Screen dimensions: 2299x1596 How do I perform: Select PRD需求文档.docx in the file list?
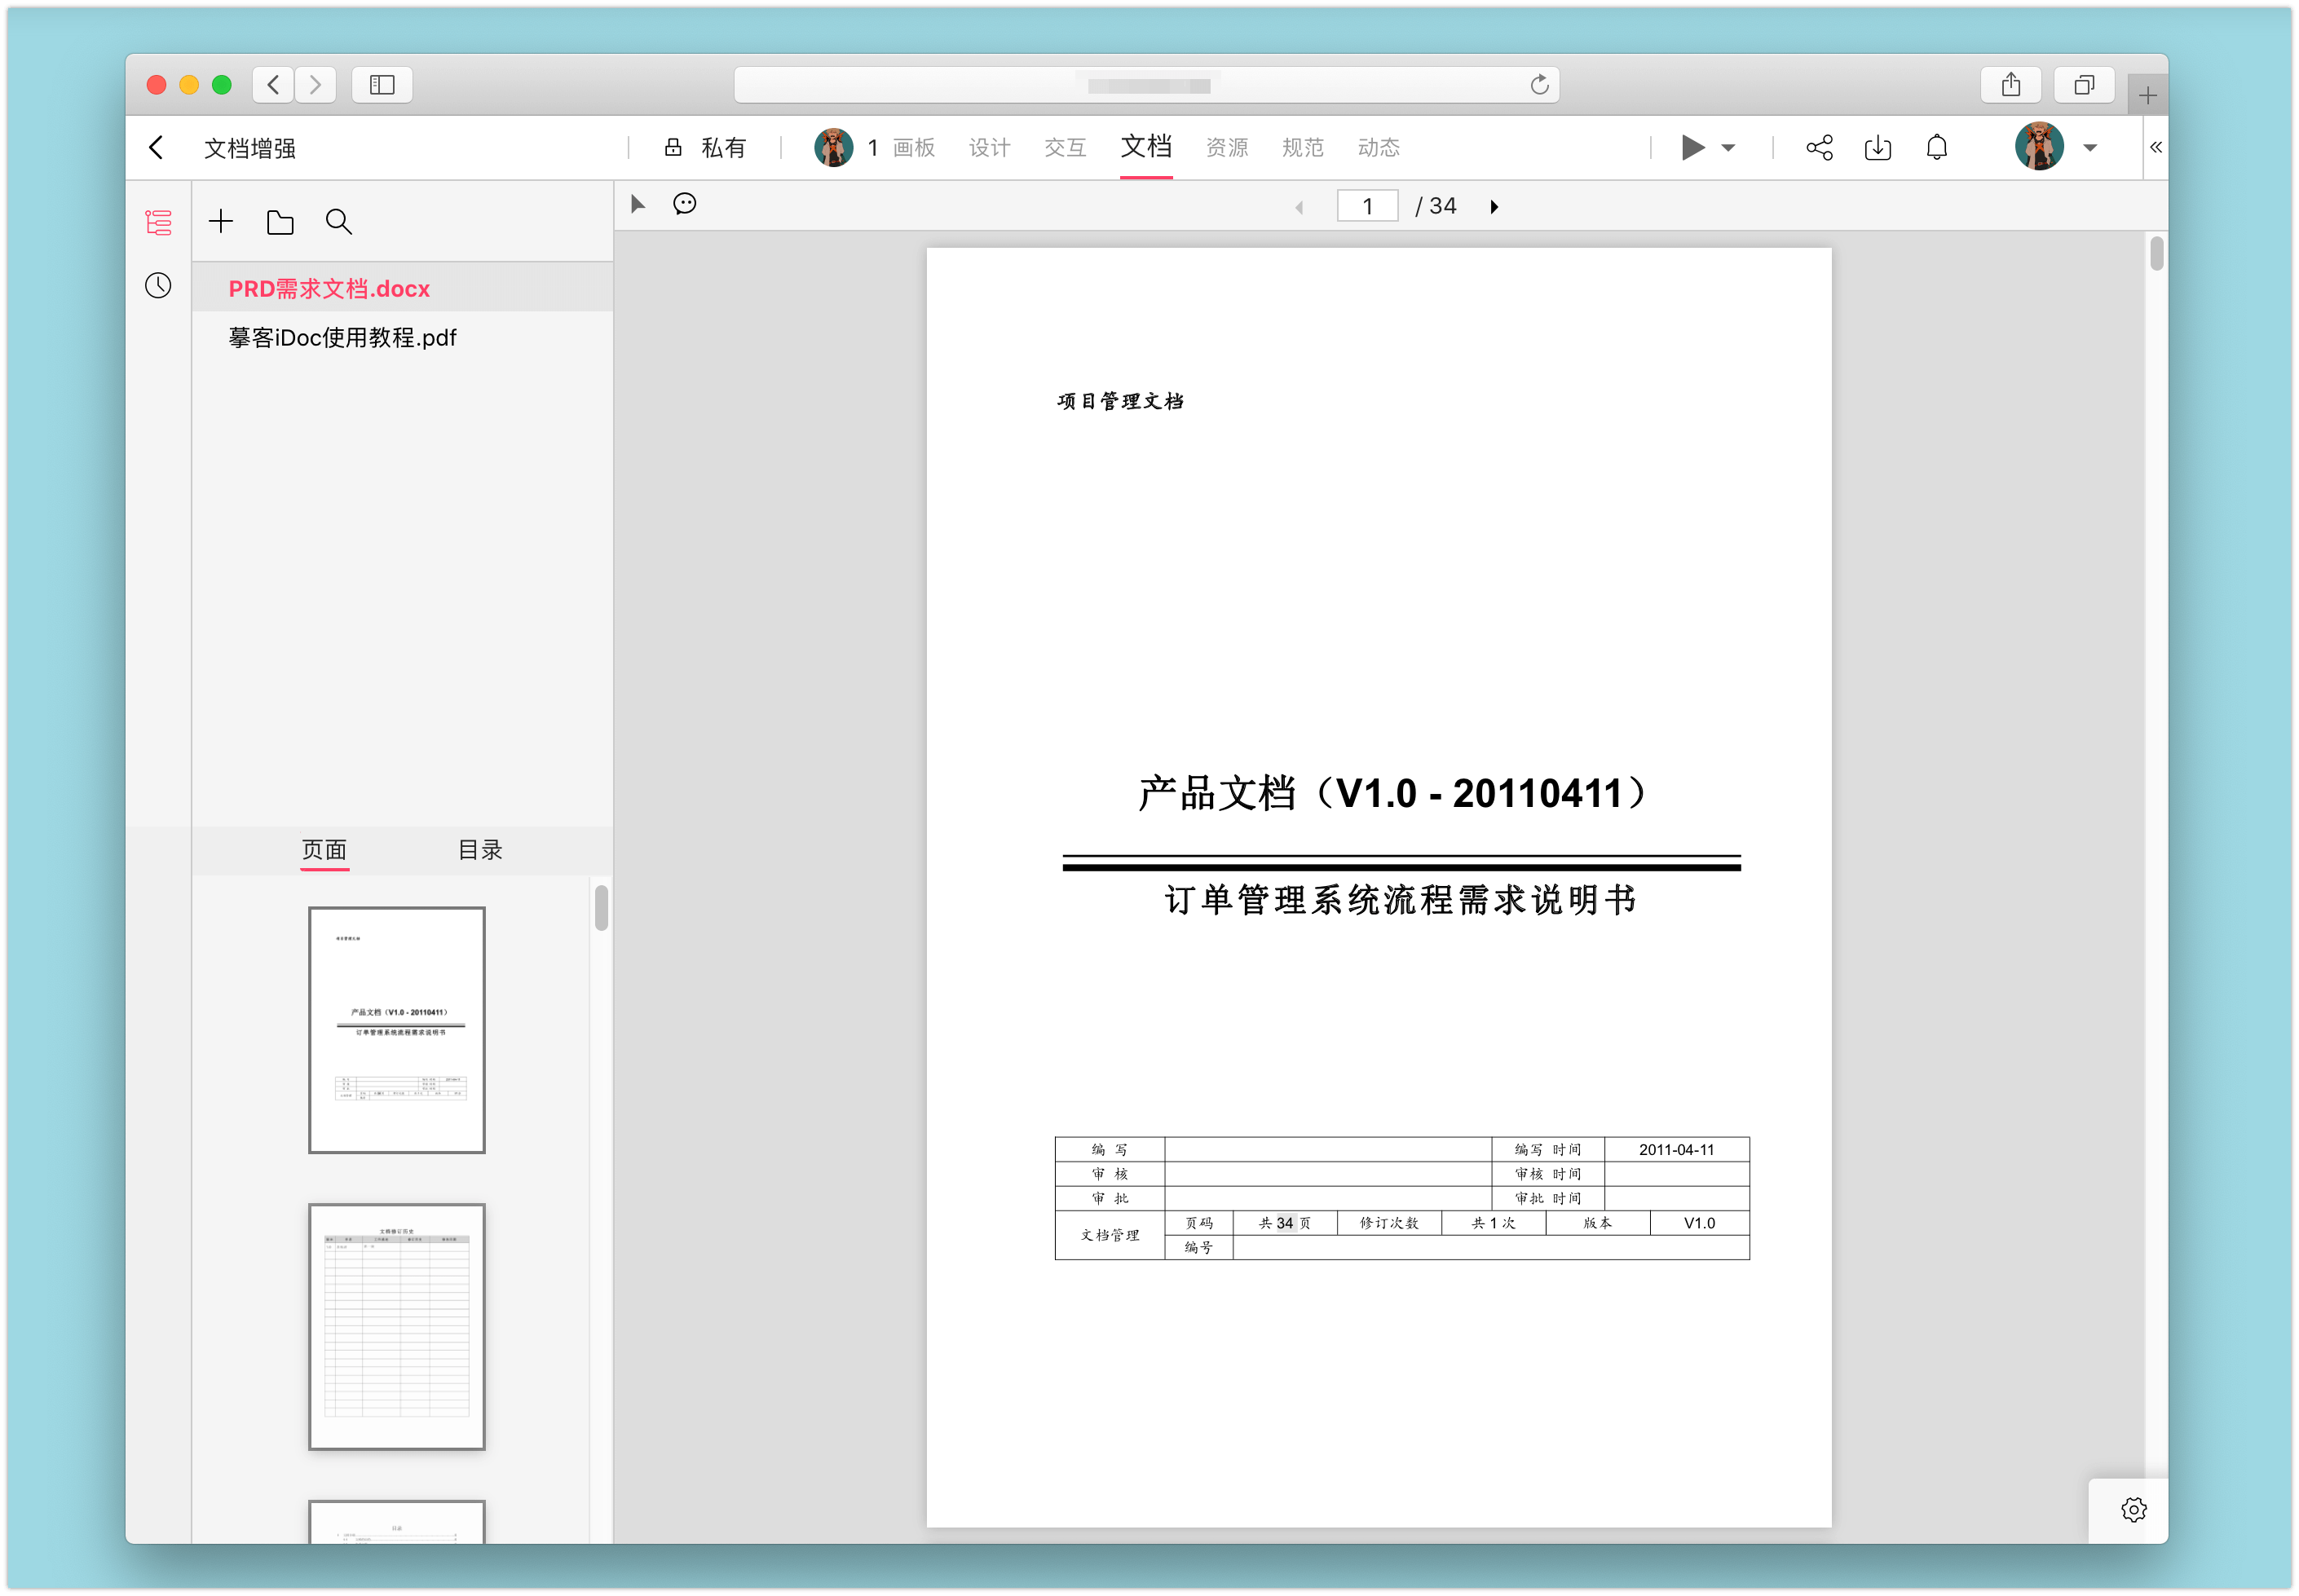coord(402,288)
